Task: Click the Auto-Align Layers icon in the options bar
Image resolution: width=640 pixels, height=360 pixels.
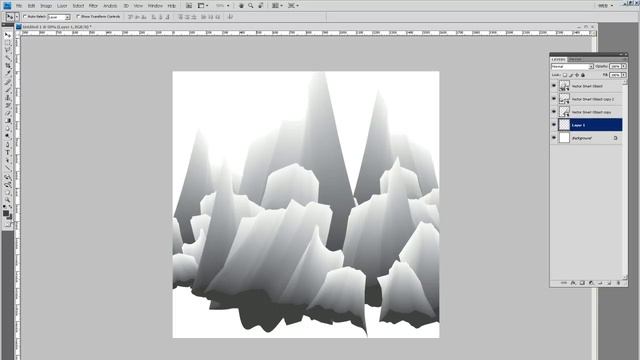Action: tap(231, 17)
